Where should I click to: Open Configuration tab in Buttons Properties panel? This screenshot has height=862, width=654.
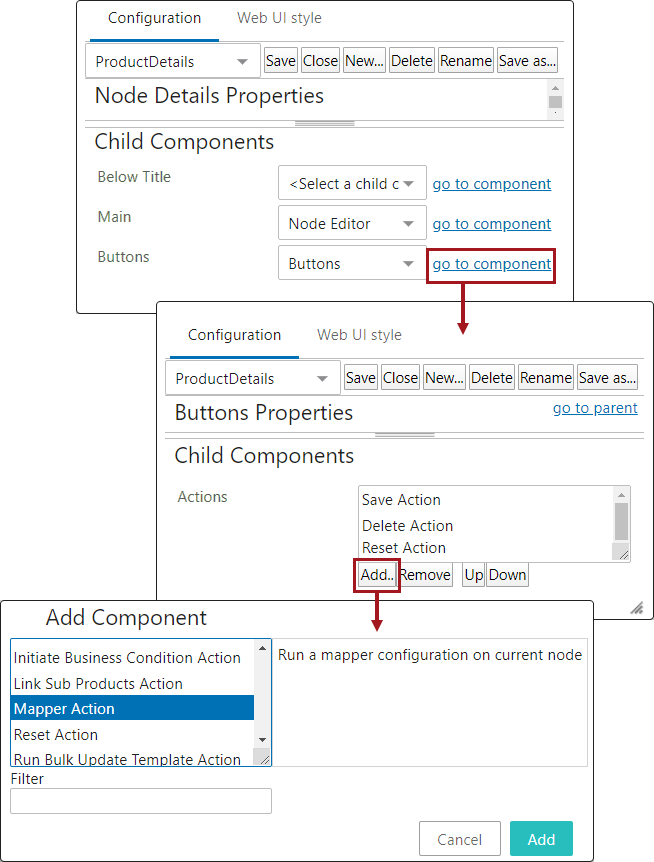coord(234,335)
